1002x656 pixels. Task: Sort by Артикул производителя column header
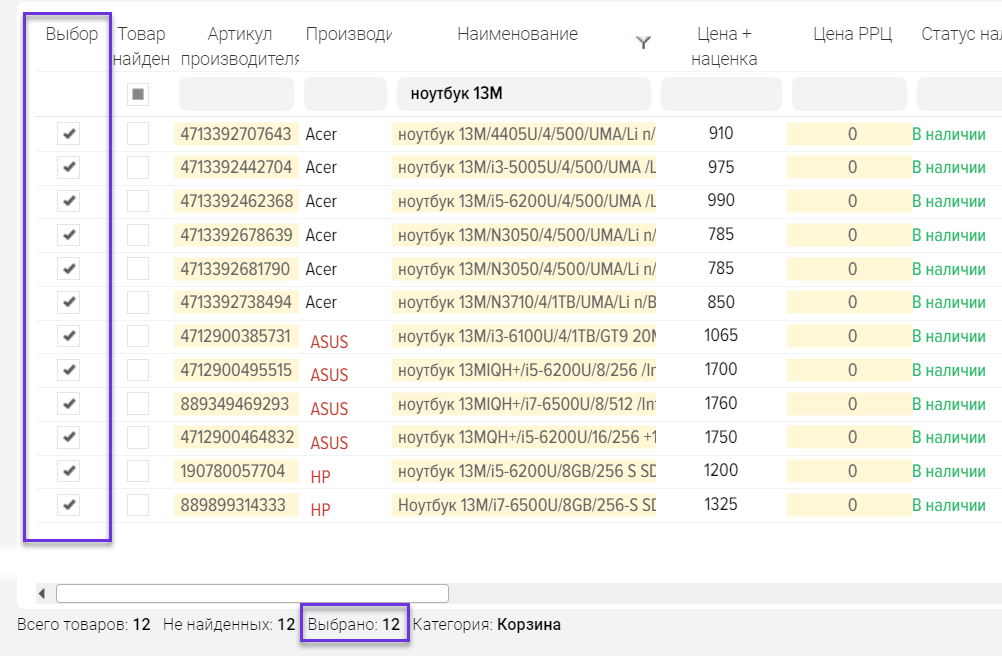[239, 46]
